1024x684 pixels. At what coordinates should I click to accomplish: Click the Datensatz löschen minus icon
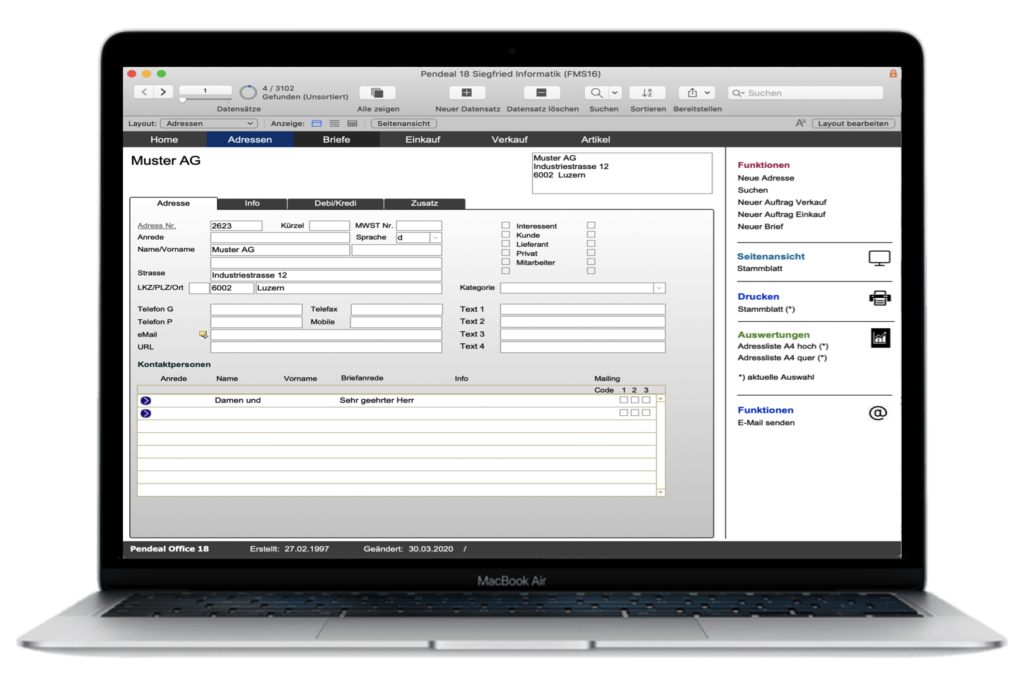pyautogui.click(x=541, y=92)
